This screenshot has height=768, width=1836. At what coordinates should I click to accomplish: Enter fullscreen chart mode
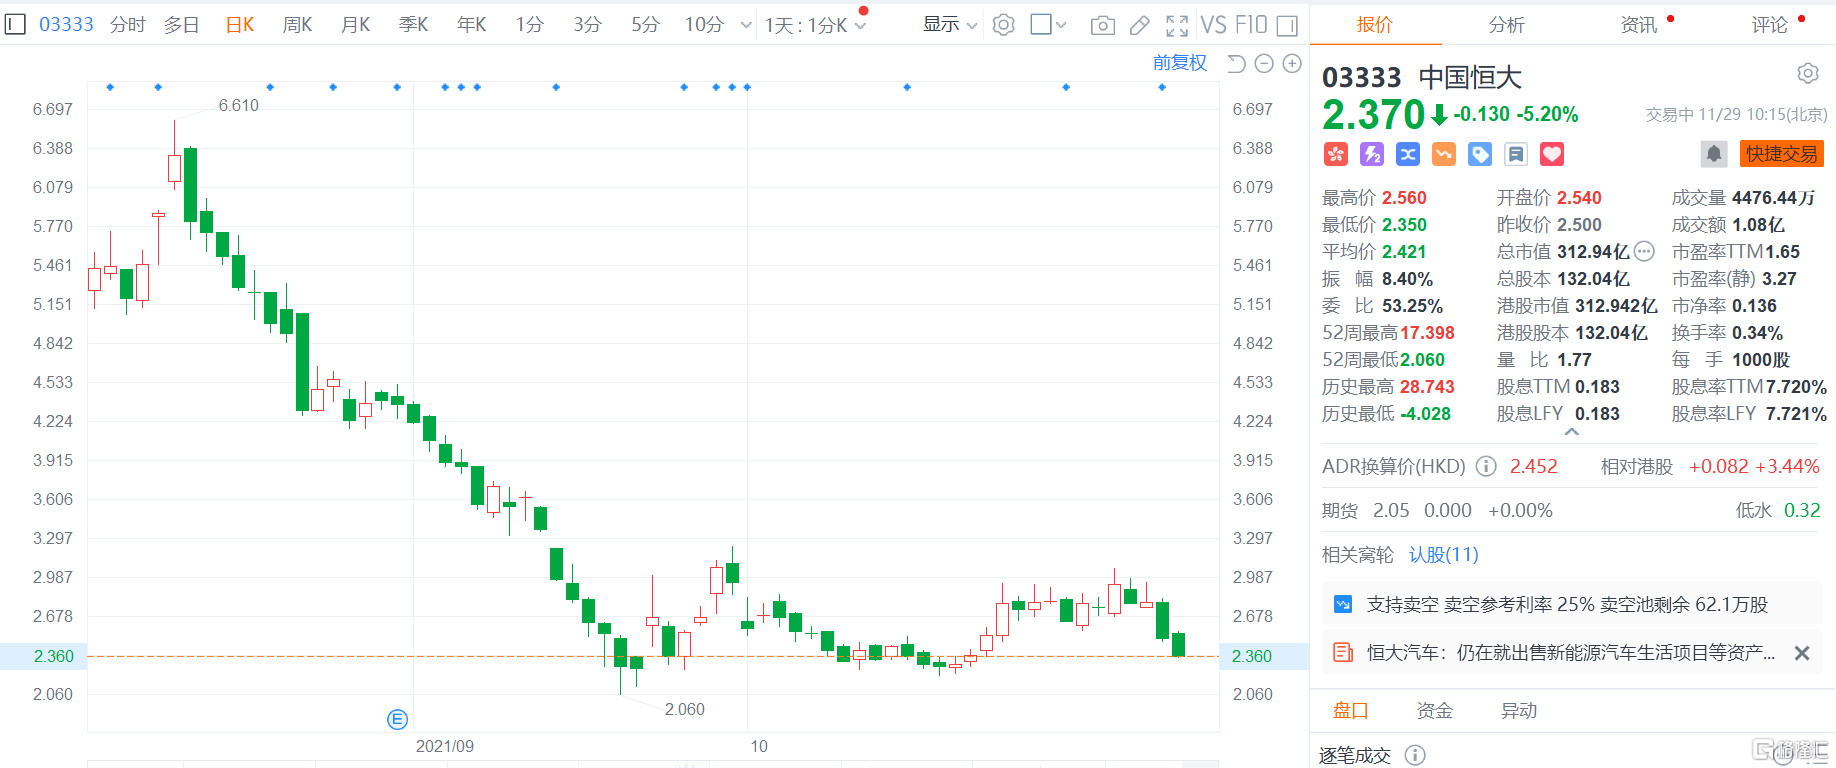click(1177, 25)
